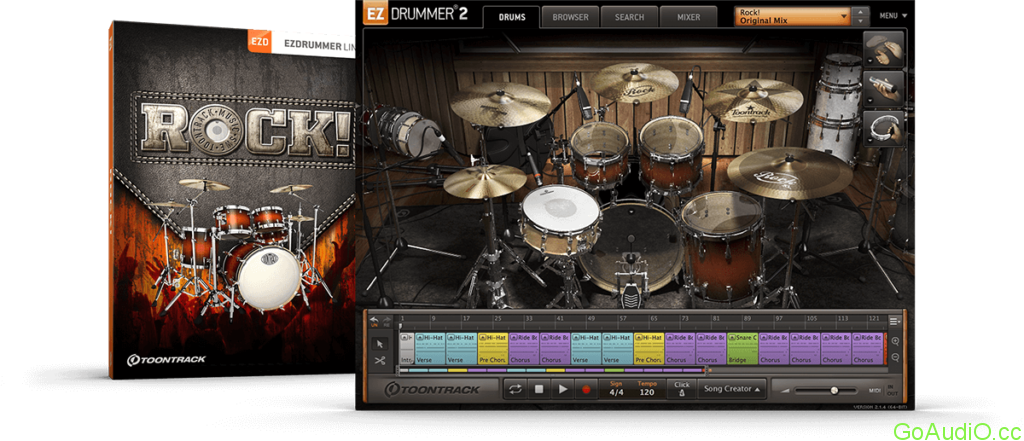Expand the Song Creator panel
Viewport: 1024px width, 441px height.
point(732,389)
